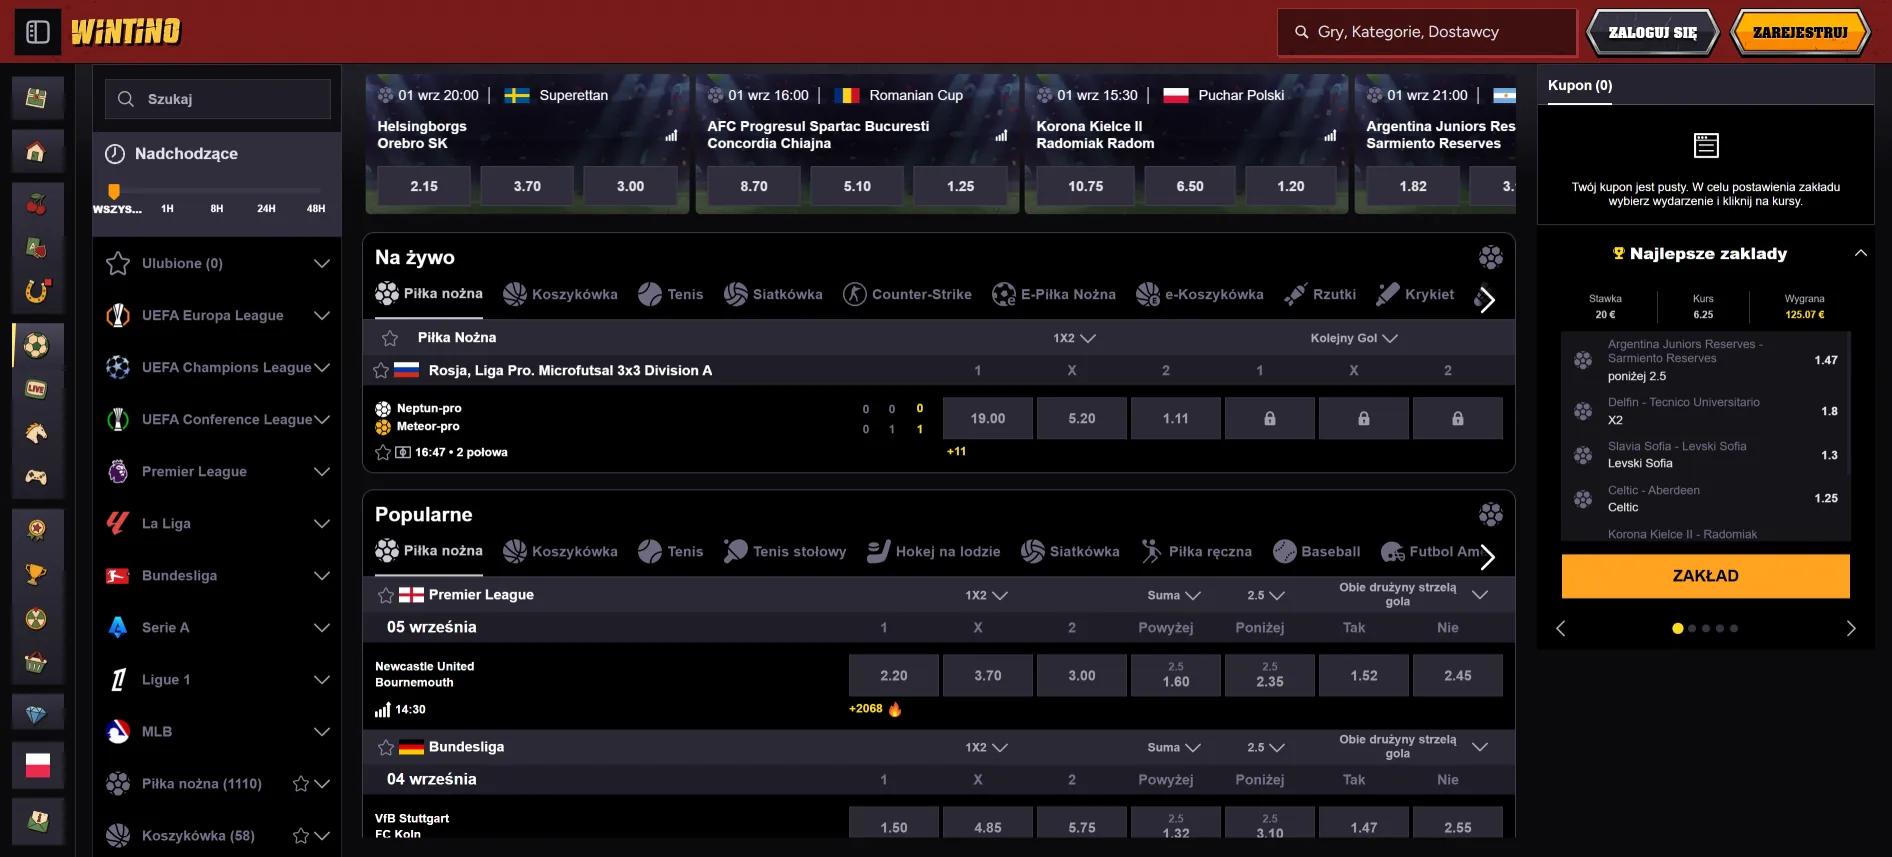Screen dimensions: 1892x857
Task: Pick Neptun-pro win odds 19.00
Action: point(988,418)
